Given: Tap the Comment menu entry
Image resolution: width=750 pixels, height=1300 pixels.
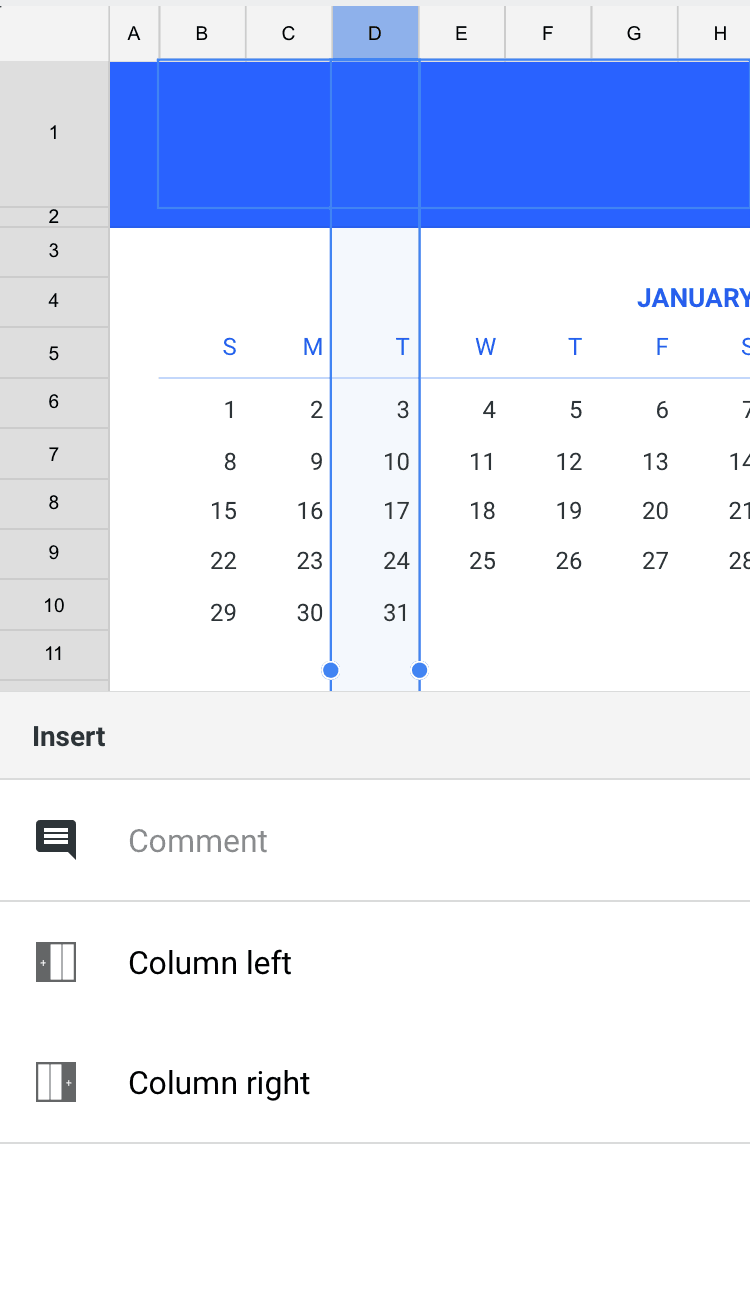Looking at the screenshot, I should (198, 841).
